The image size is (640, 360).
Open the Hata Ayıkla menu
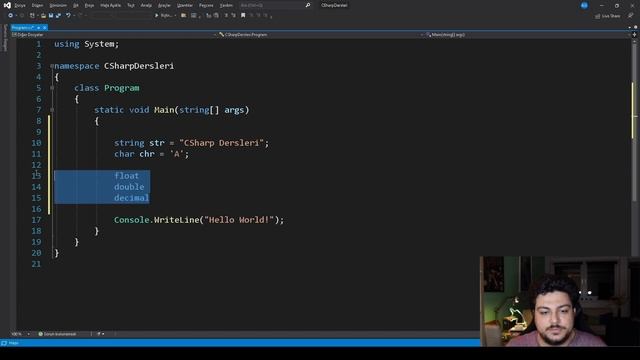(110, 5)
